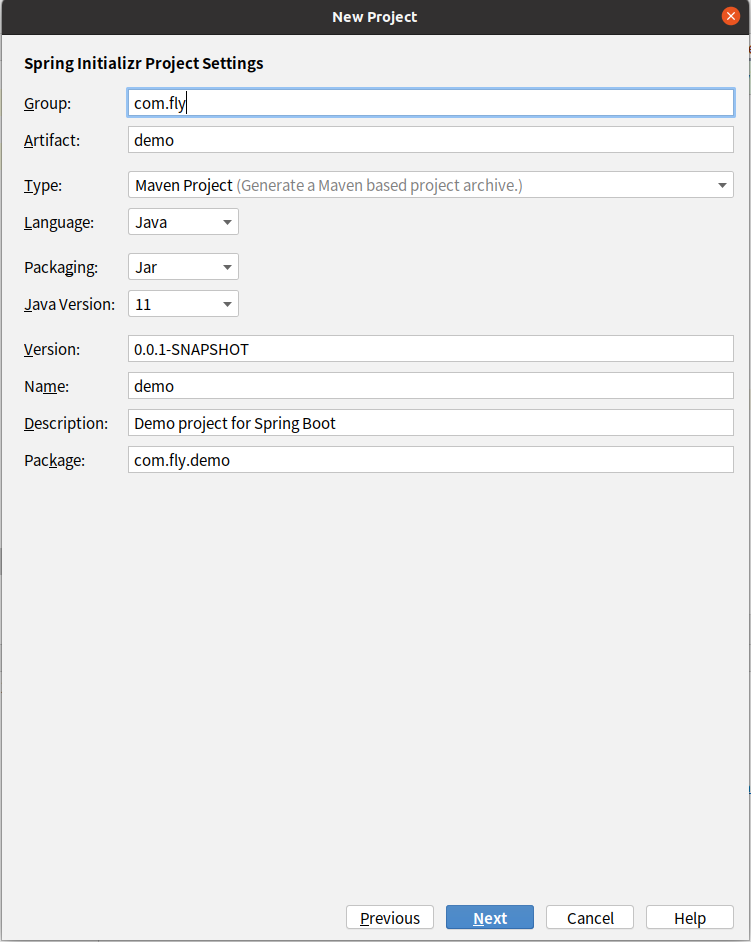Click the Description input field
Viewport: 751px width, 942px height.
coord(431,422)
